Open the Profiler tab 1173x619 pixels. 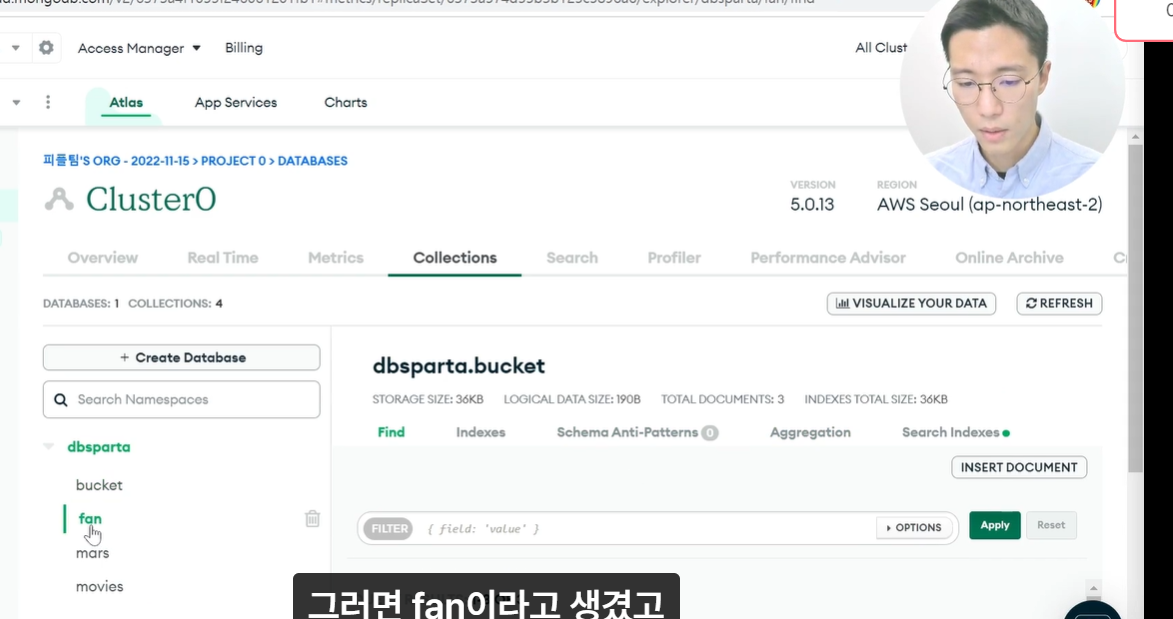(674, 257)
